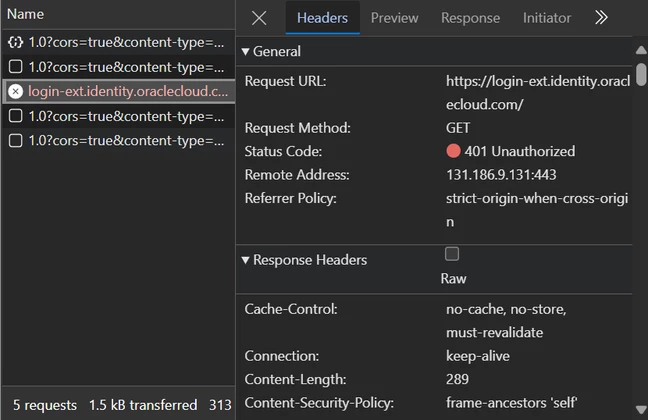
Task: Click the red error icon of failed request
Action: point(16,91)
